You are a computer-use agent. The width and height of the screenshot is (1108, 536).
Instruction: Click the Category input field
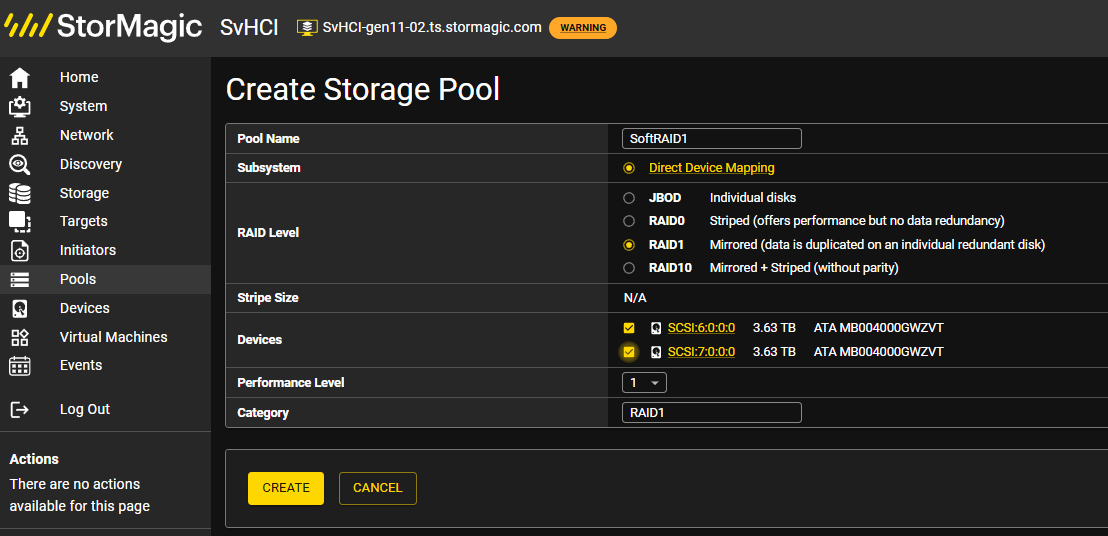pyautogui.click(x=712, y=412)
